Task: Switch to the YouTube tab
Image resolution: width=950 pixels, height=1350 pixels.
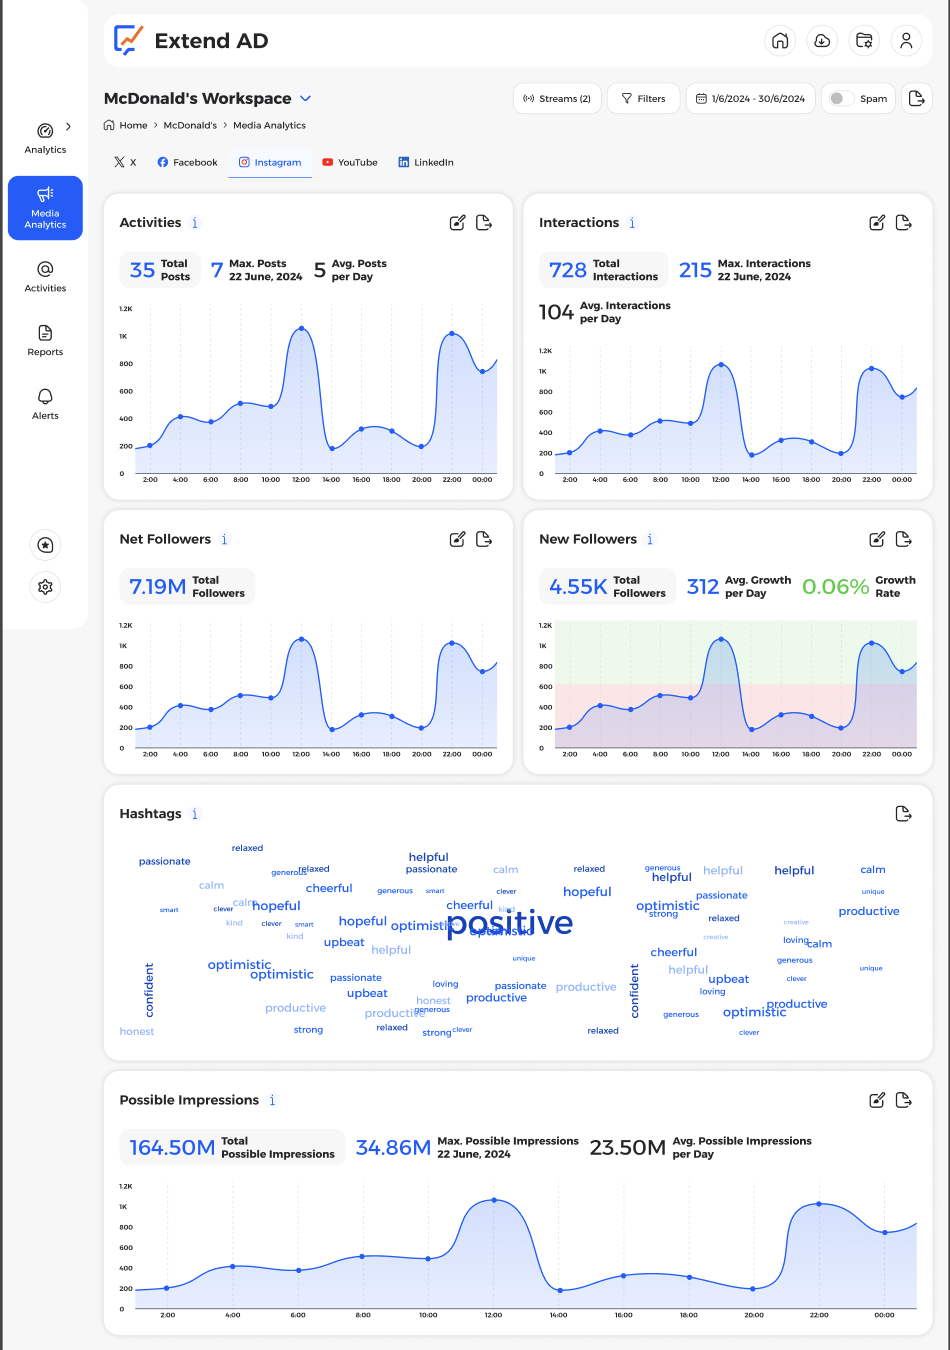Action: pyautogui.click(x=349, y=161)
